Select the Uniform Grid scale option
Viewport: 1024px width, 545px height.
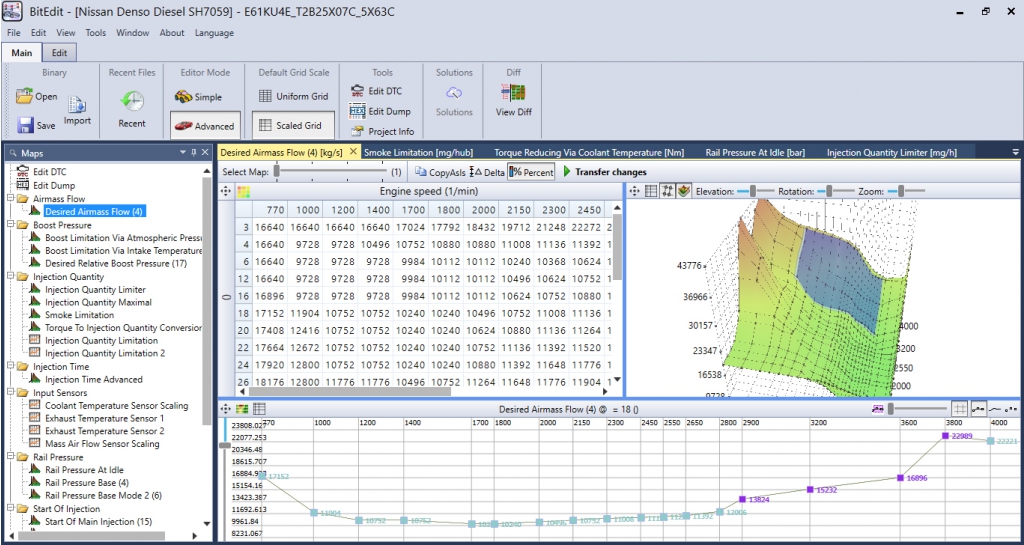tap(293, 97)
